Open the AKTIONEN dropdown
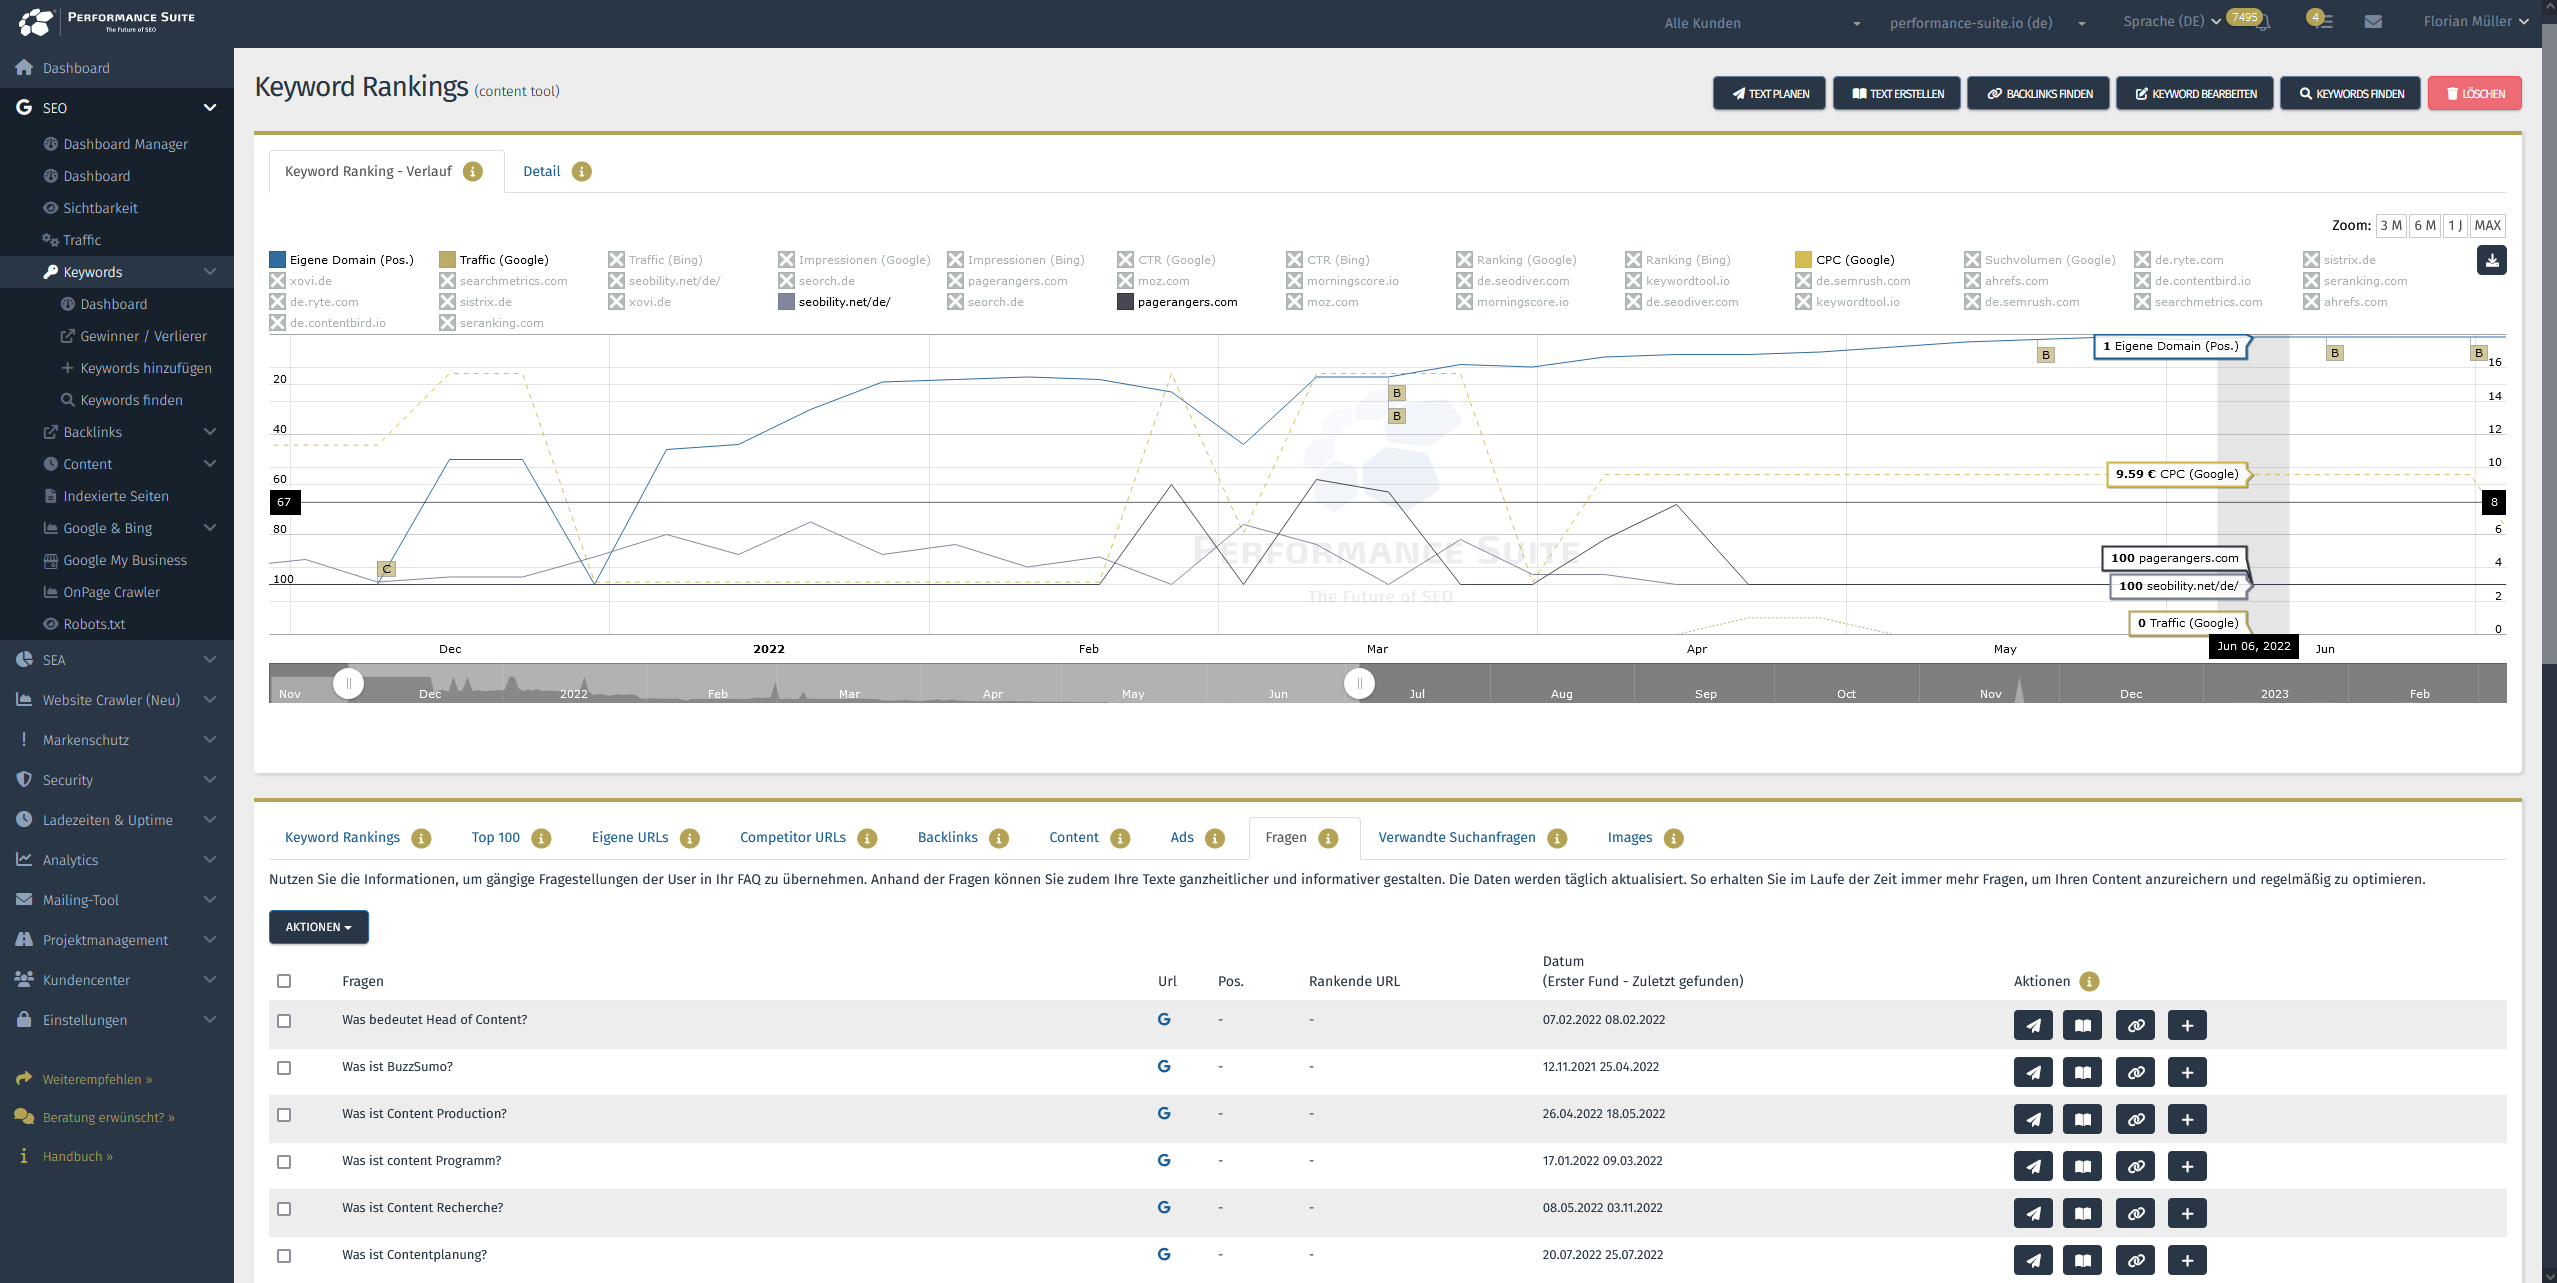 coord(318,927)
